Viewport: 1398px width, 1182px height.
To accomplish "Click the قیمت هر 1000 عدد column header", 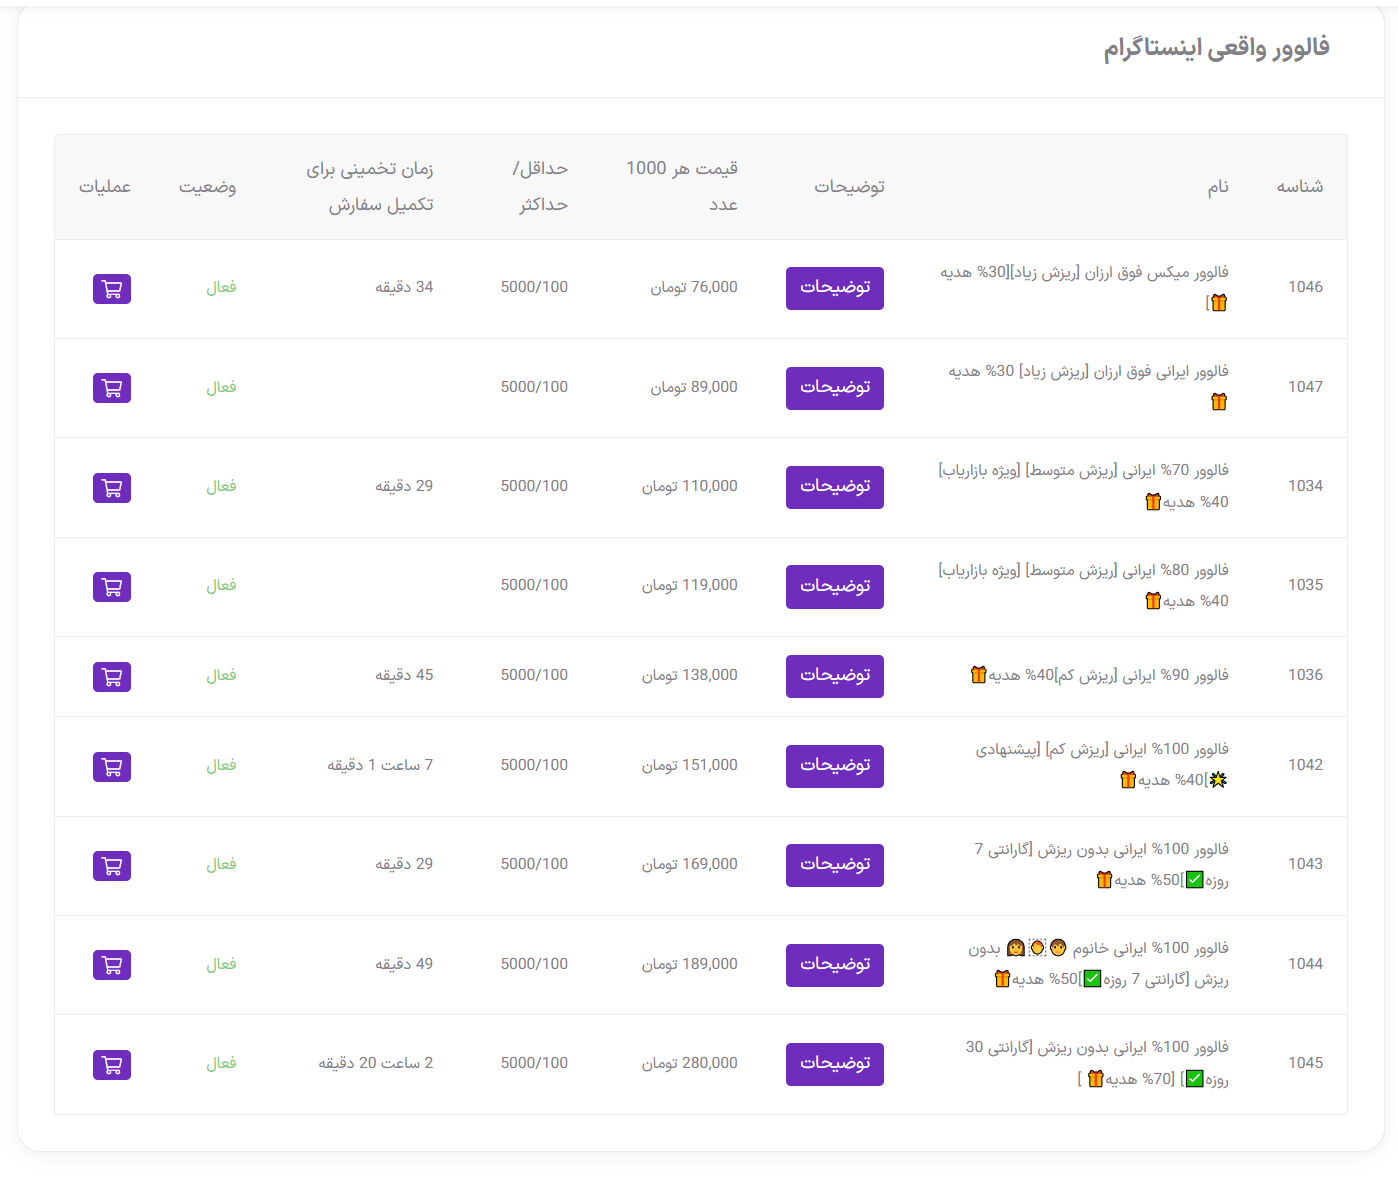I will (682, 186).
